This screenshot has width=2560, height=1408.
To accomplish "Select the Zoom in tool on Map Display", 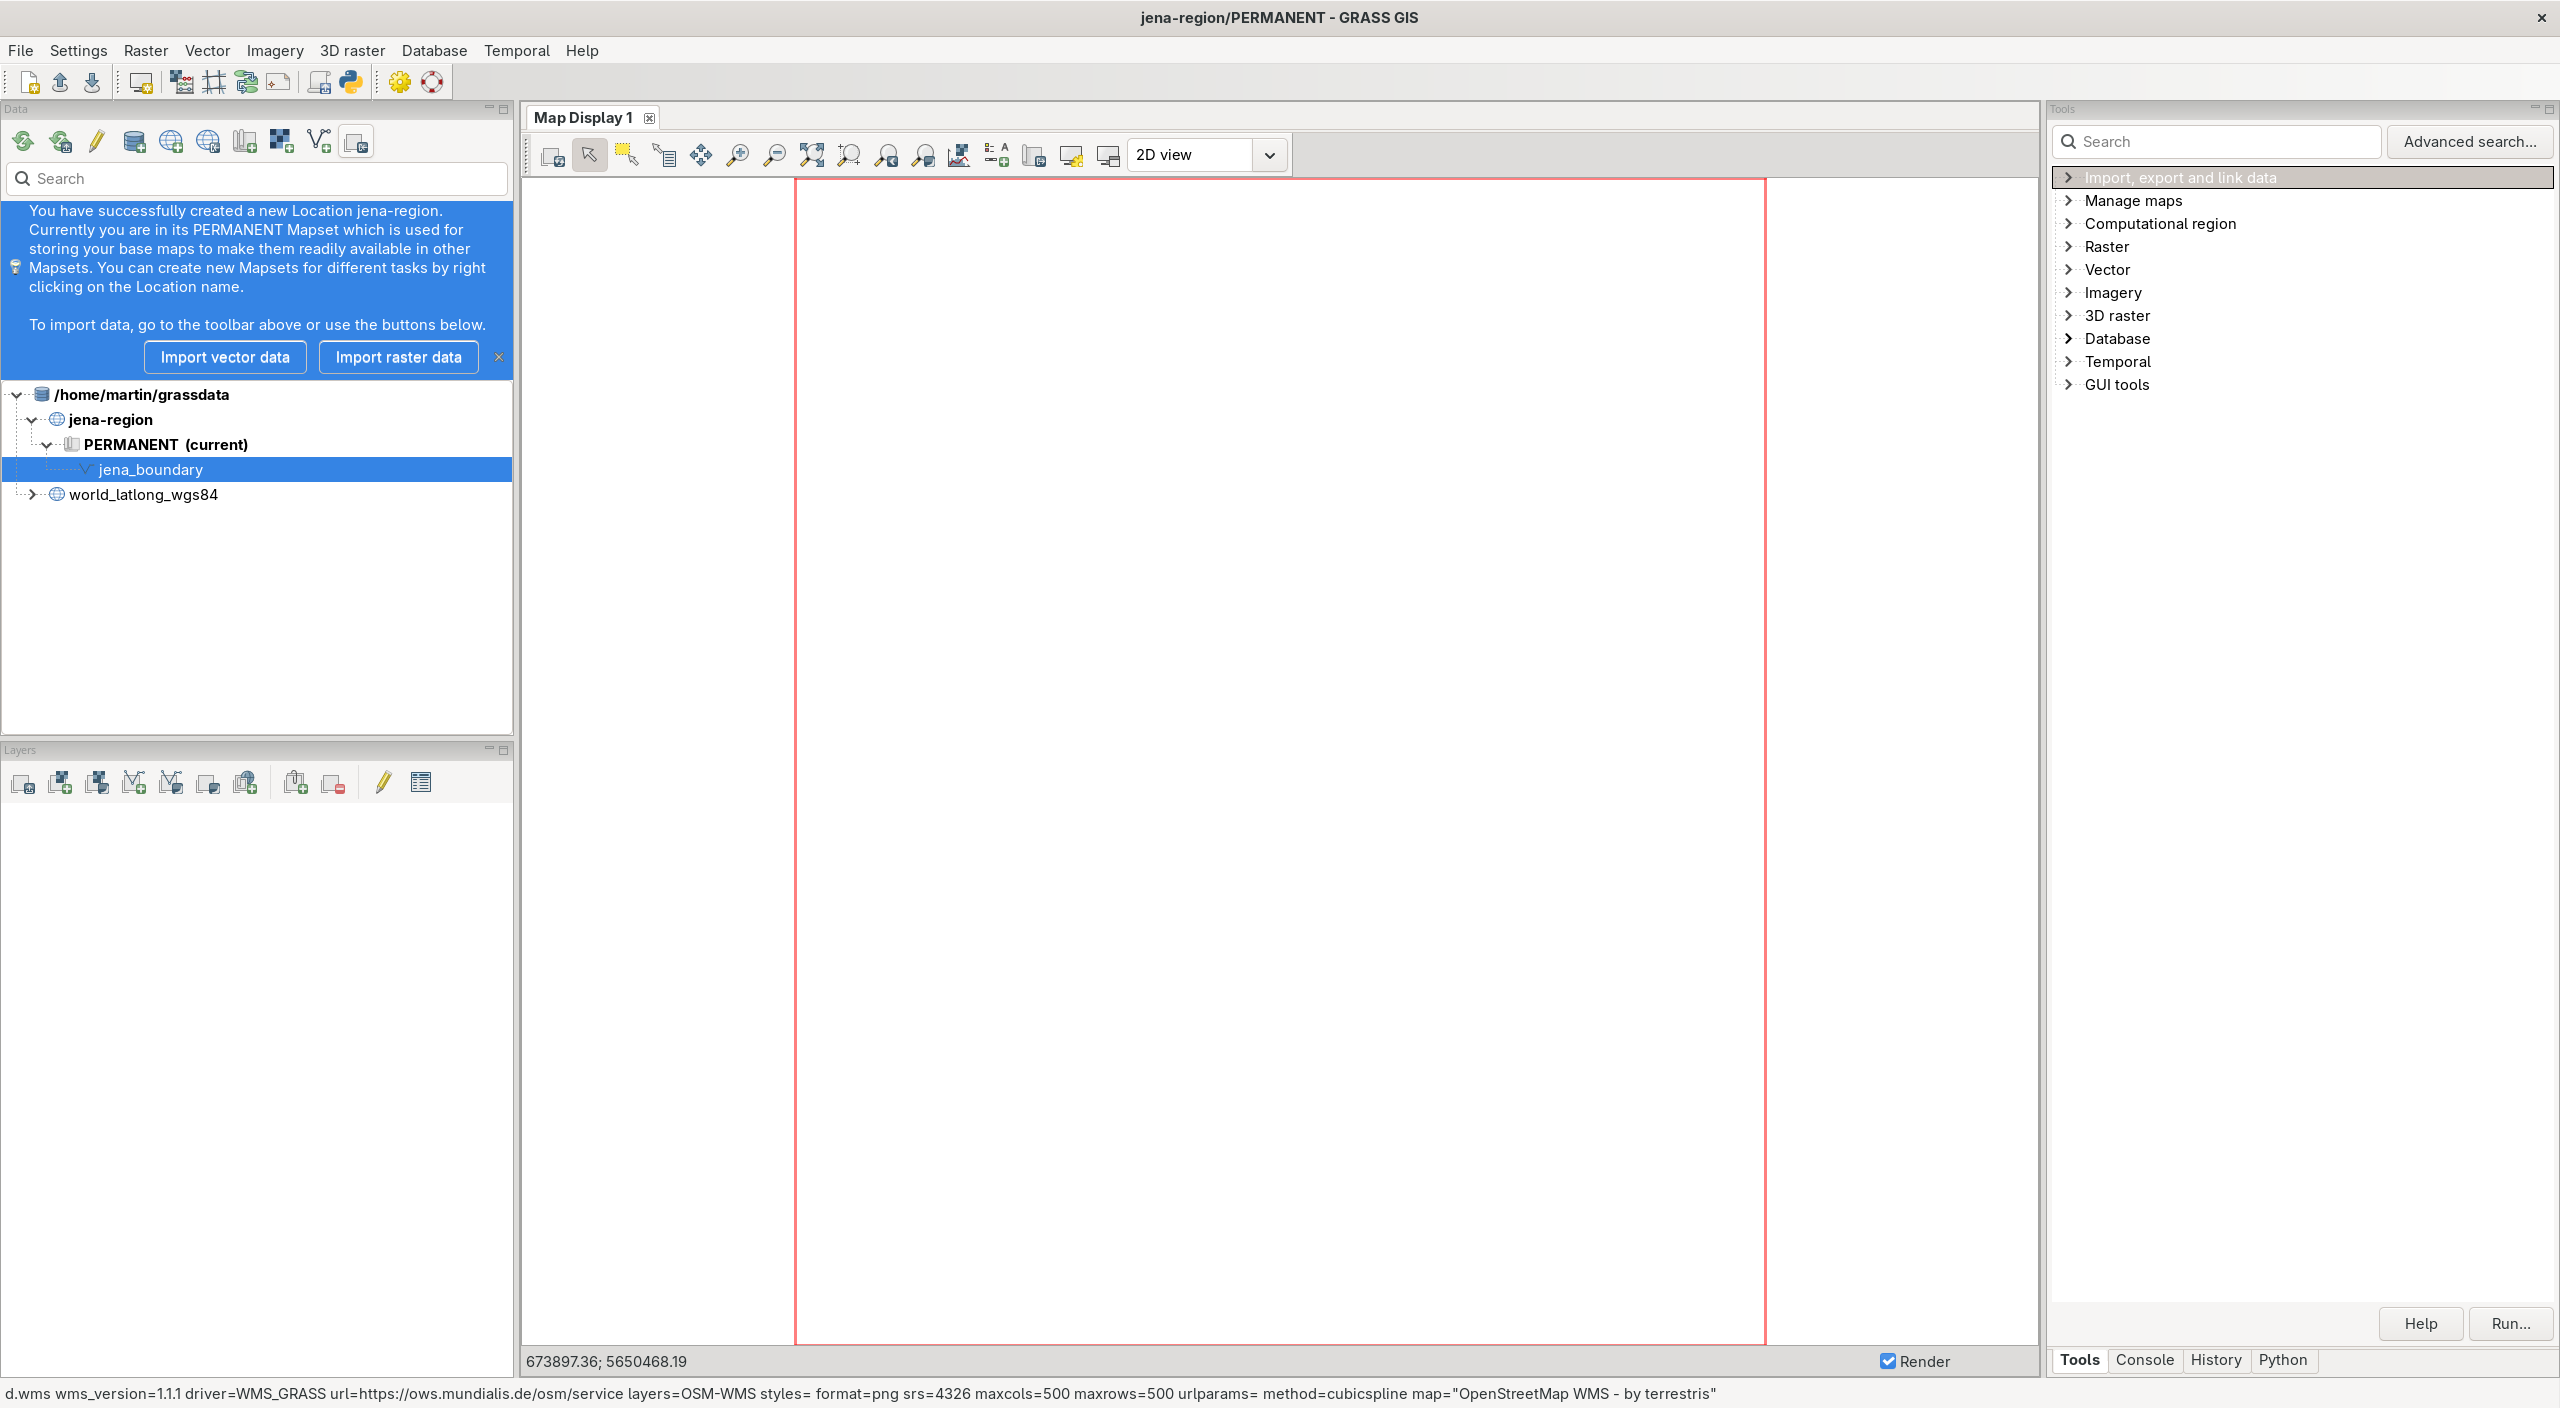I will click(736, 155).
